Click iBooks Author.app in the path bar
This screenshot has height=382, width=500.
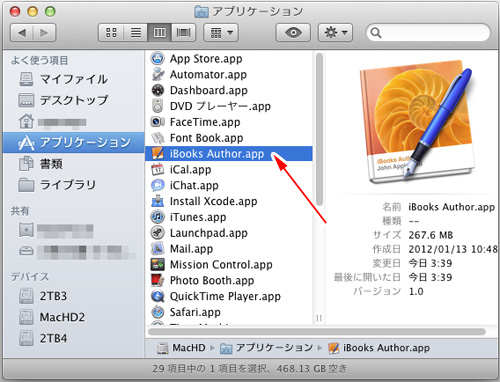[379, 348]
